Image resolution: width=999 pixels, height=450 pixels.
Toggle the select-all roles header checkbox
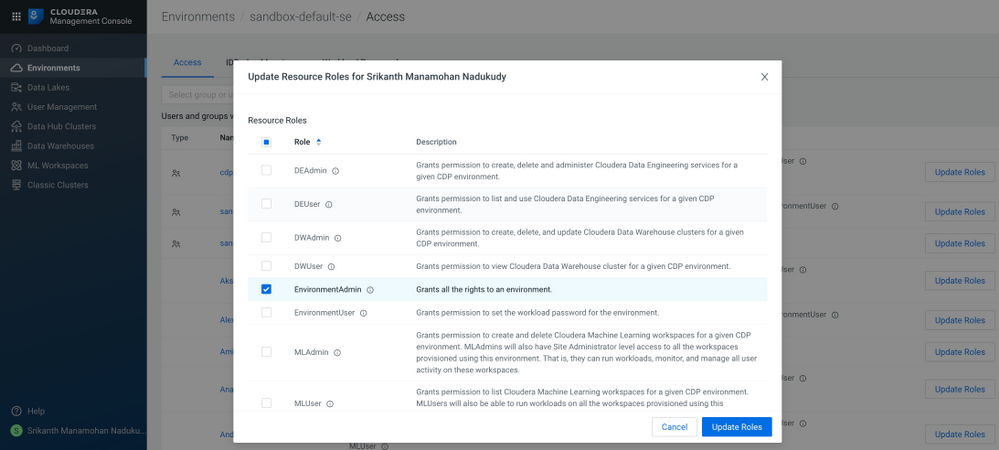click(266, 142)
